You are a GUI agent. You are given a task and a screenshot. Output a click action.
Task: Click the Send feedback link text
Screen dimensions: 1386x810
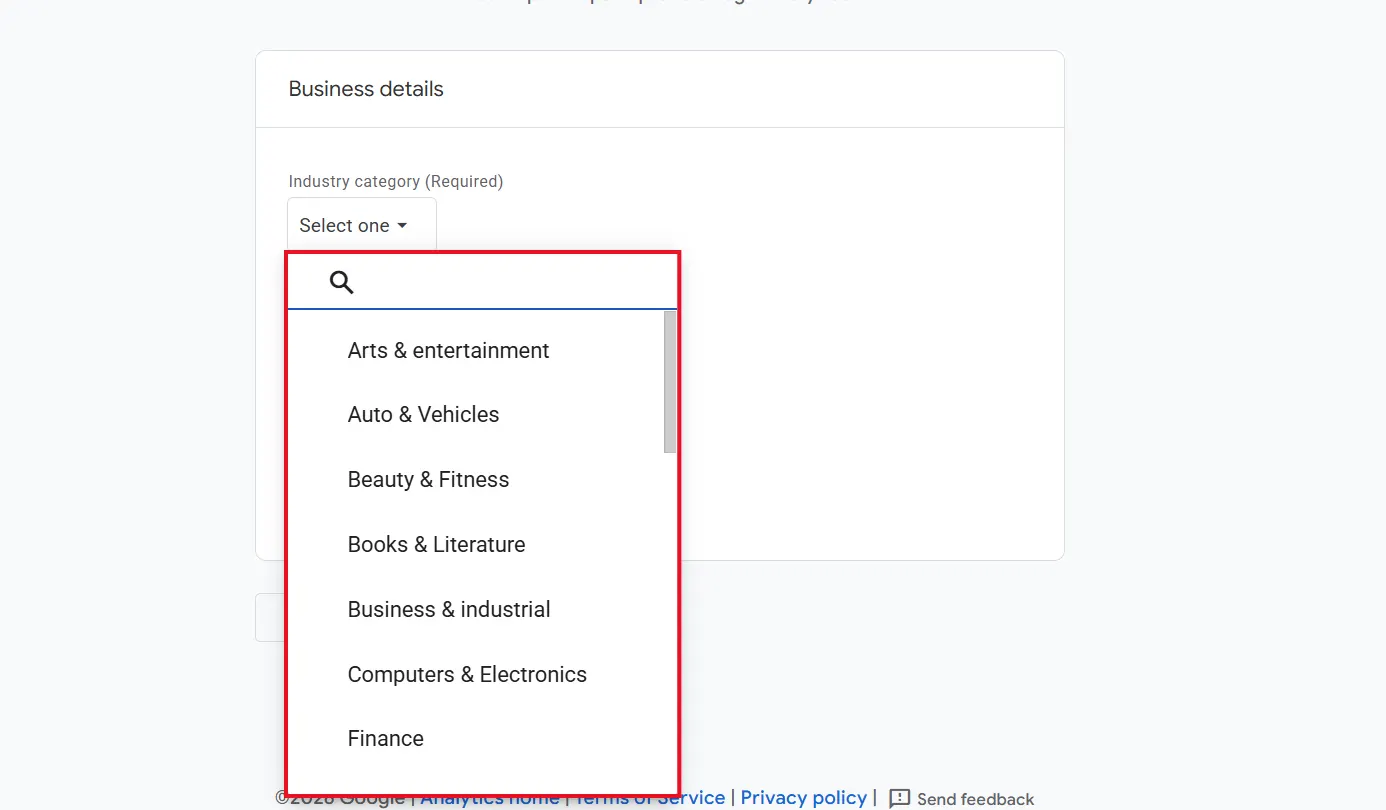pyautogui.click(x=975, y=799)
